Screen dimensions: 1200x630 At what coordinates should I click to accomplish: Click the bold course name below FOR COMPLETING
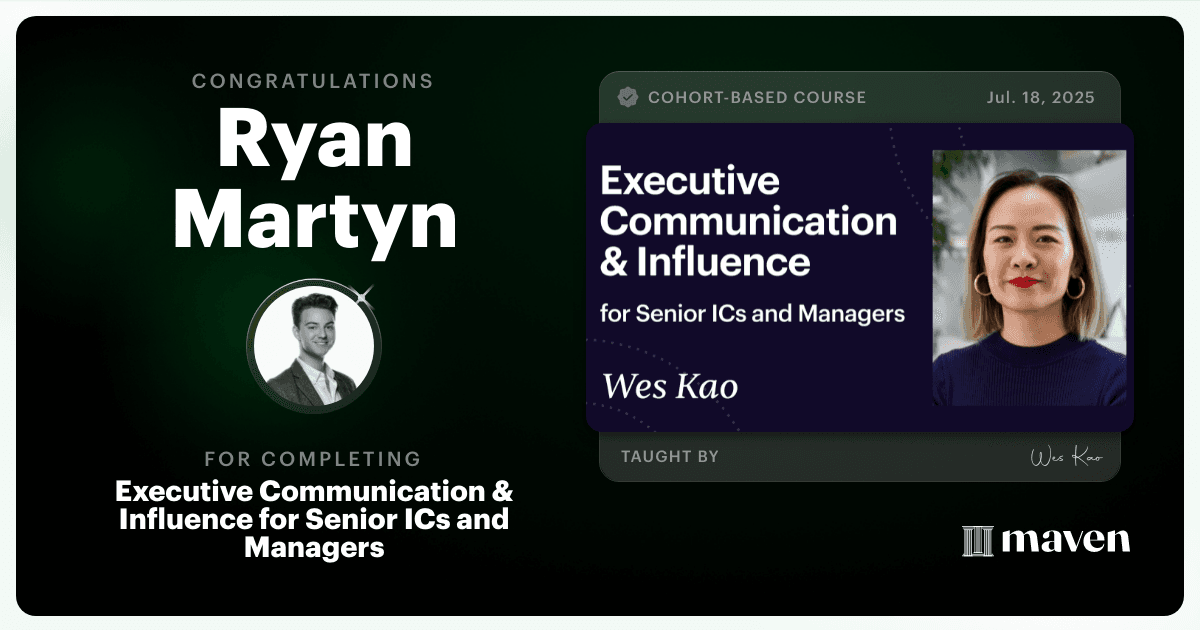314,519
